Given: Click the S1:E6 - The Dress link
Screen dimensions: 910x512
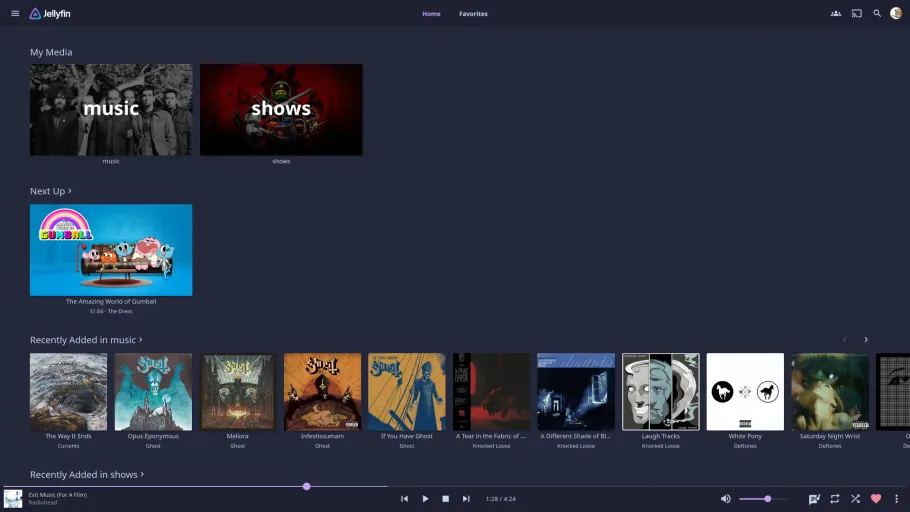Looking at the screenshot, I should pos(111,311).
